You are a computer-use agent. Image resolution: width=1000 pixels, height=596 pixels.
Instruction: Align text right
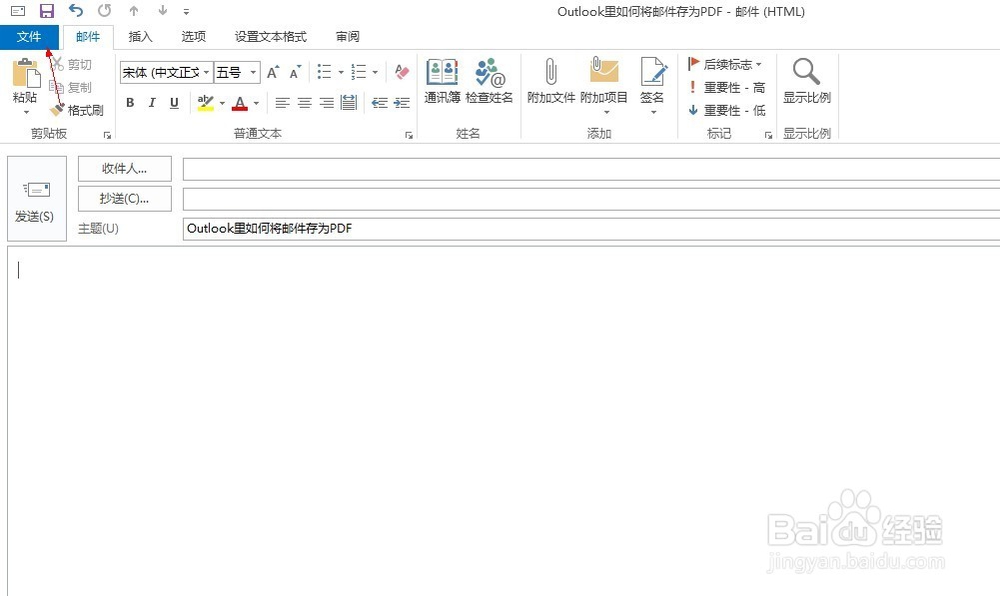[x=327, y=103]
